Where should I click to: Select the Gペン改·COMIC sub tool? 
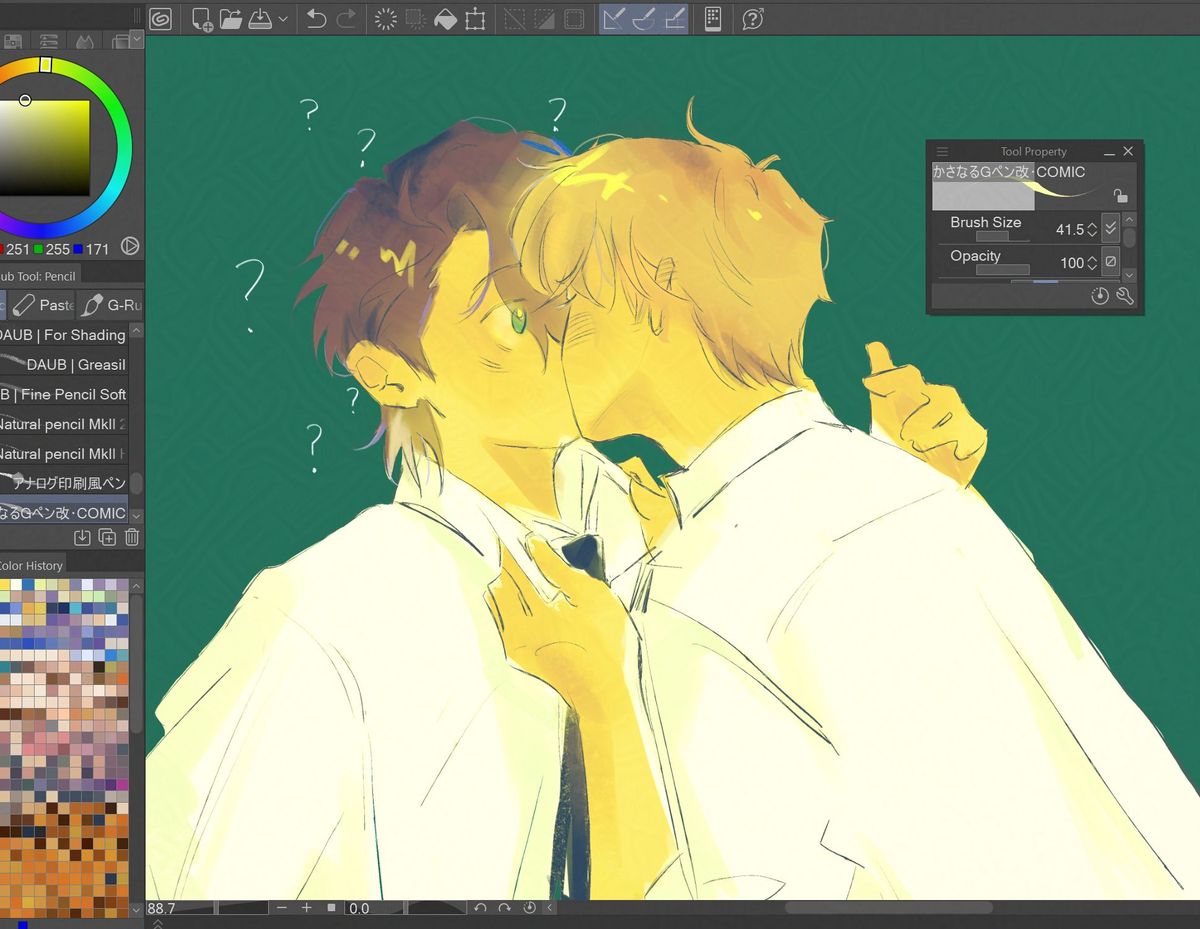click(x=64, y=512)
